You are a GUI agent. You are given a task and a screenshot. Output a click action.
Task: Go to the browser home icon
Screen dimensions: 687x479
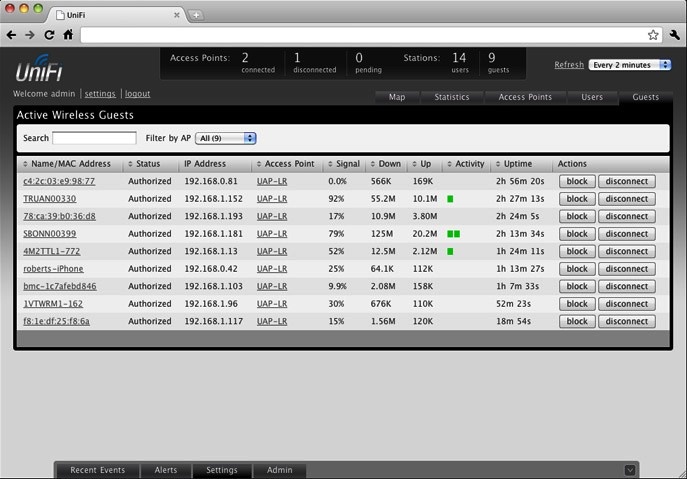coord(68,35)
